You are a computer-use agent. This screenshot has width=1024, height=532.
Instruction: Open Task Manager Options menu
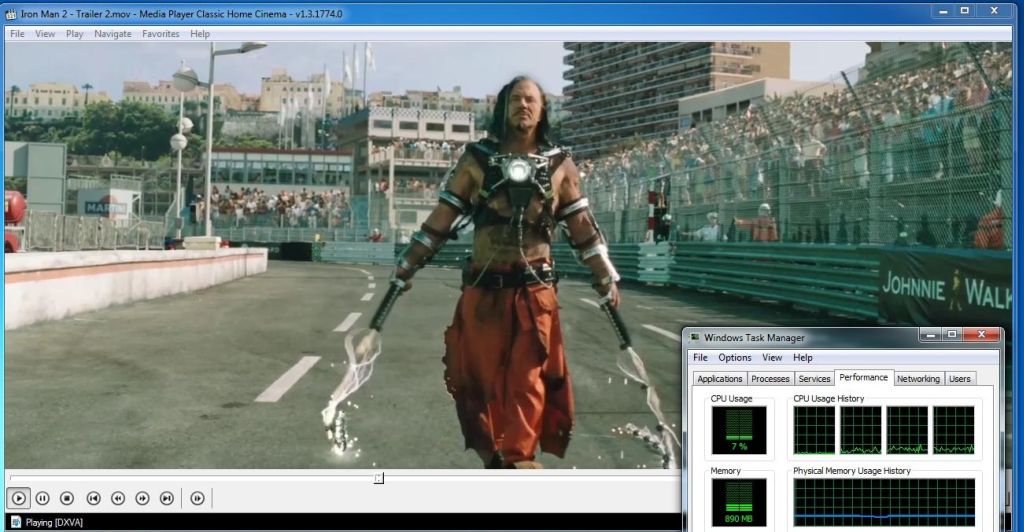(x=735, y=358)
